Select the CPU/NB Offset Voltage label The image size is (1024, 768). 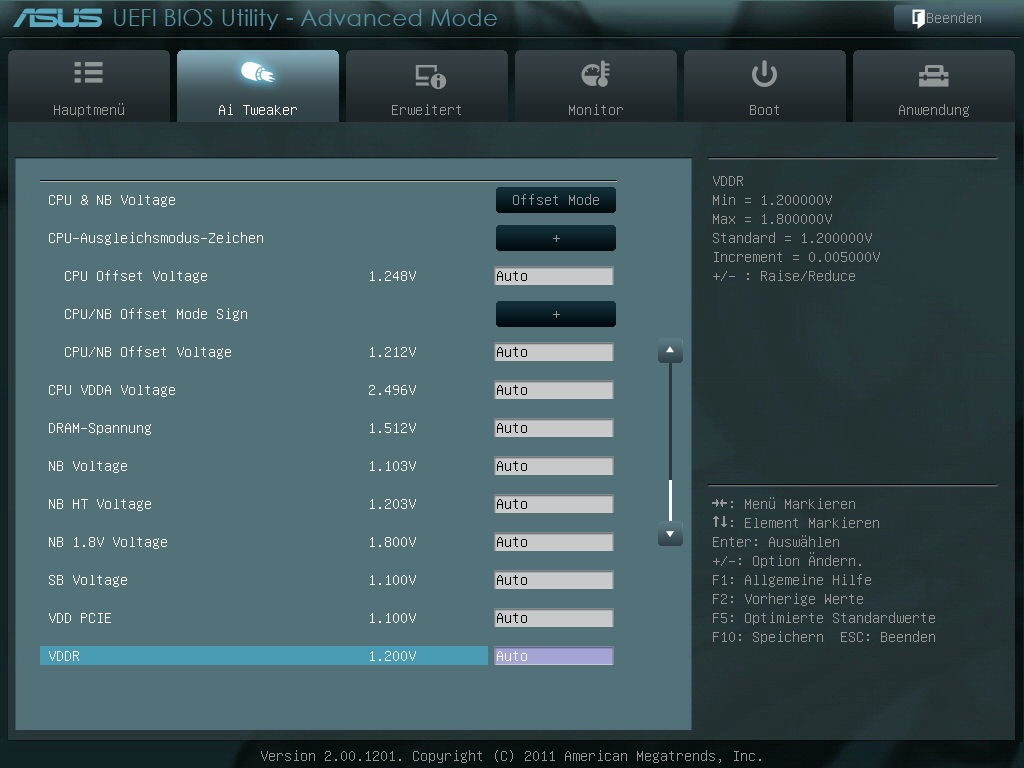click(x=148, y=352)
